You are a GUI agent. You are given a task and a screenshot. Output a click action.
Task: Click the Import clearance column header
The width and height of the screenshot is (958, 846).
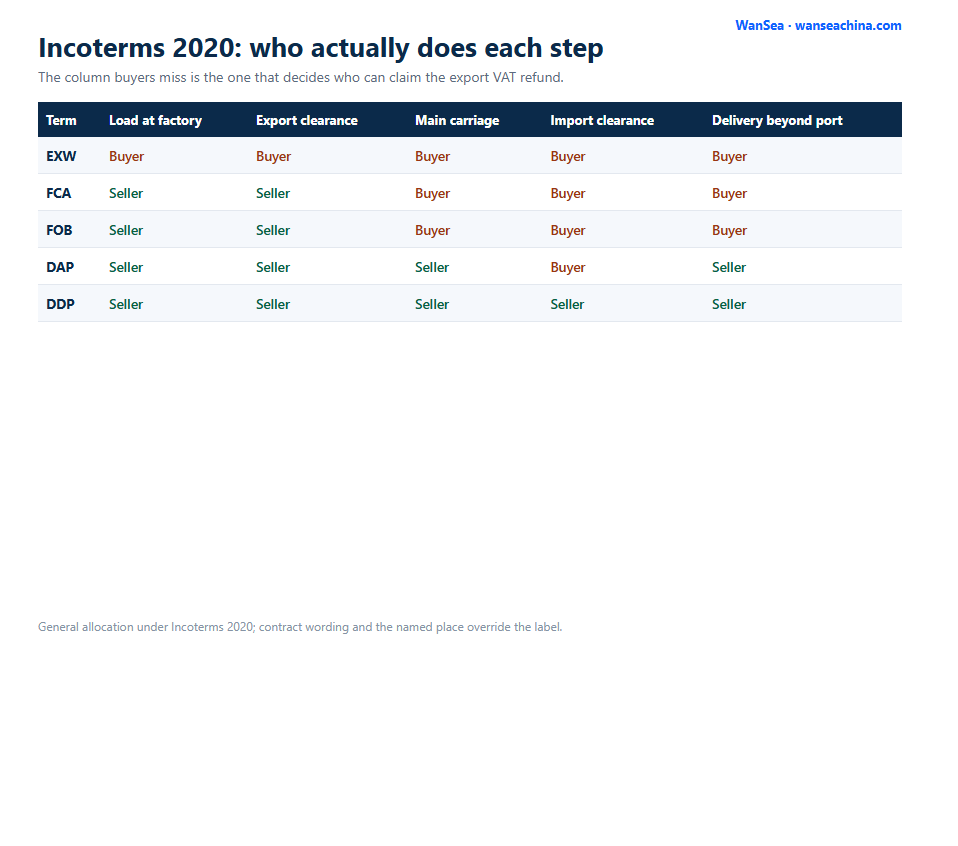[x=602, y=120]
